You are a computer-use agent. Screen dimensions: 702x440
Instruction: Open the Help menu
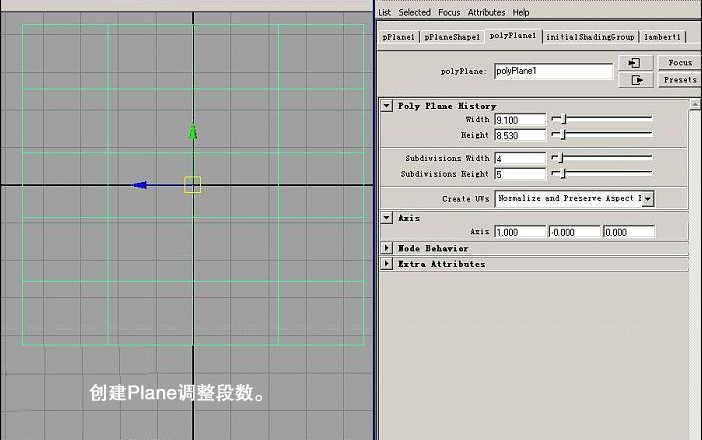point(521,13)
